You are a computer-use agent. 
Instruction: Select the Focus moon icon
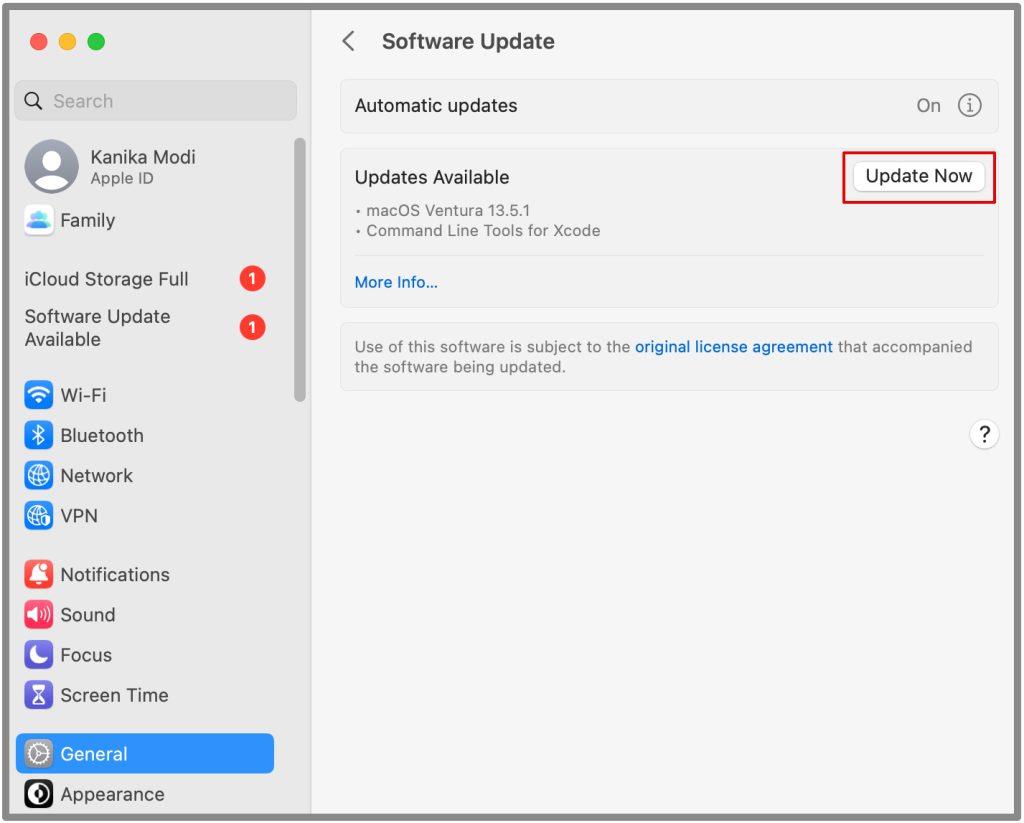click(39, 654)
